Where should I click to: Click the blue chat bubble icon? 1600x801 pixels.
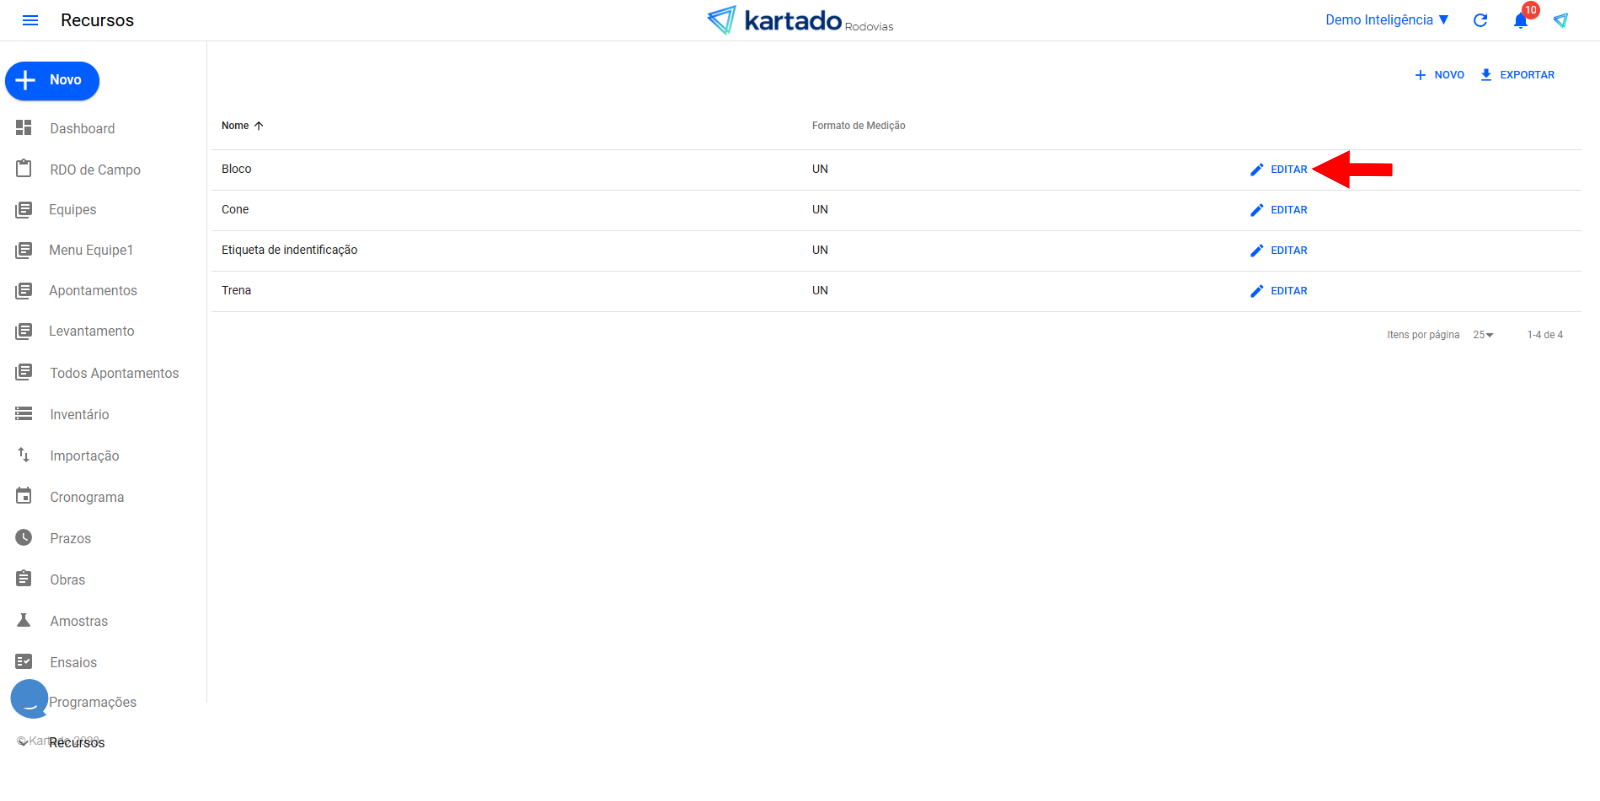tap(29, 699)
